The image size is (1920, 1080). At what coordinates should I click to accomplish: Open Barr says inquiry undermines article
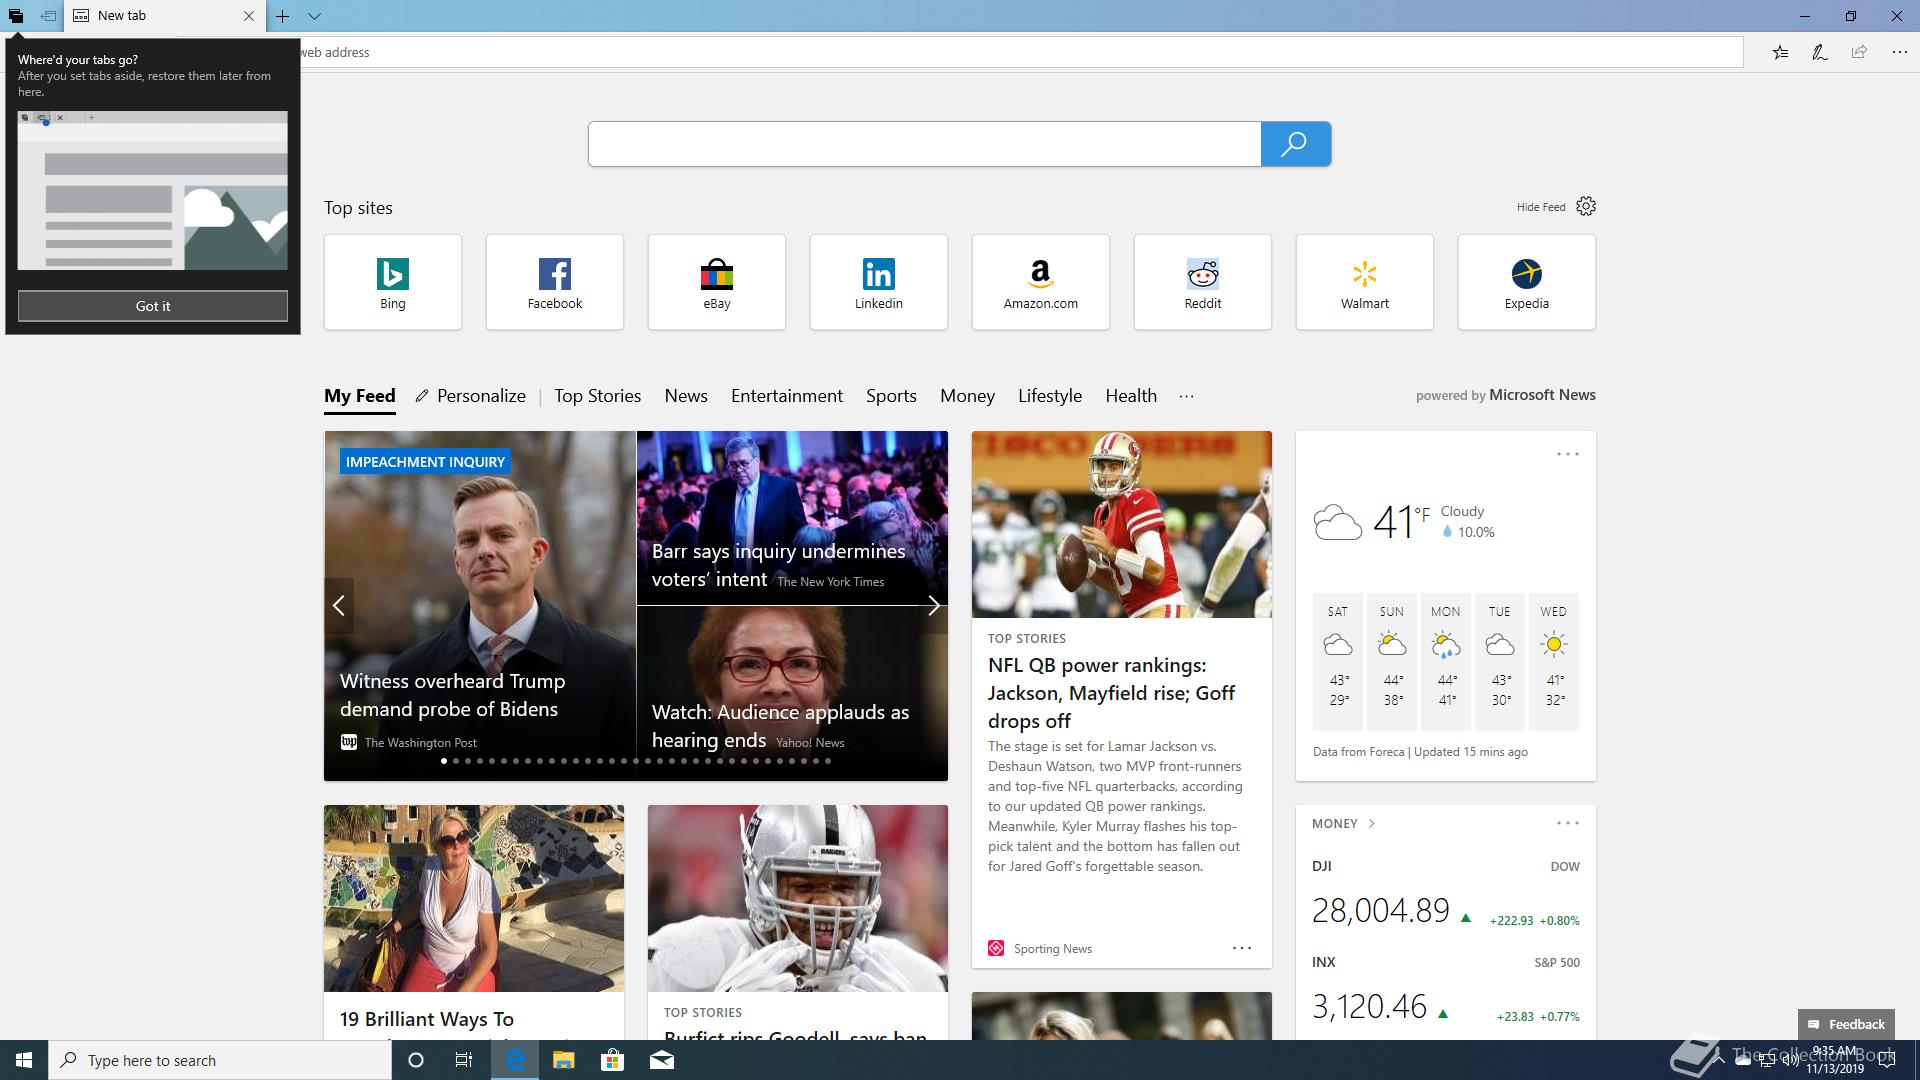778,565
